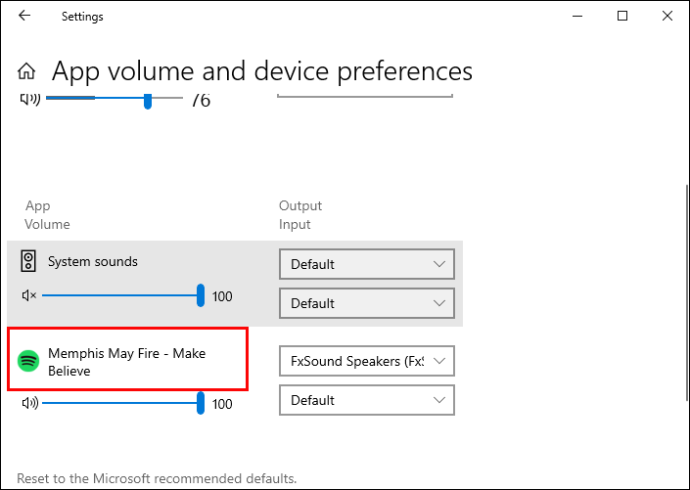Click the vertical scrollbar on the right
The width and height of the screenshot is (690, 490).
pos(687,293)
